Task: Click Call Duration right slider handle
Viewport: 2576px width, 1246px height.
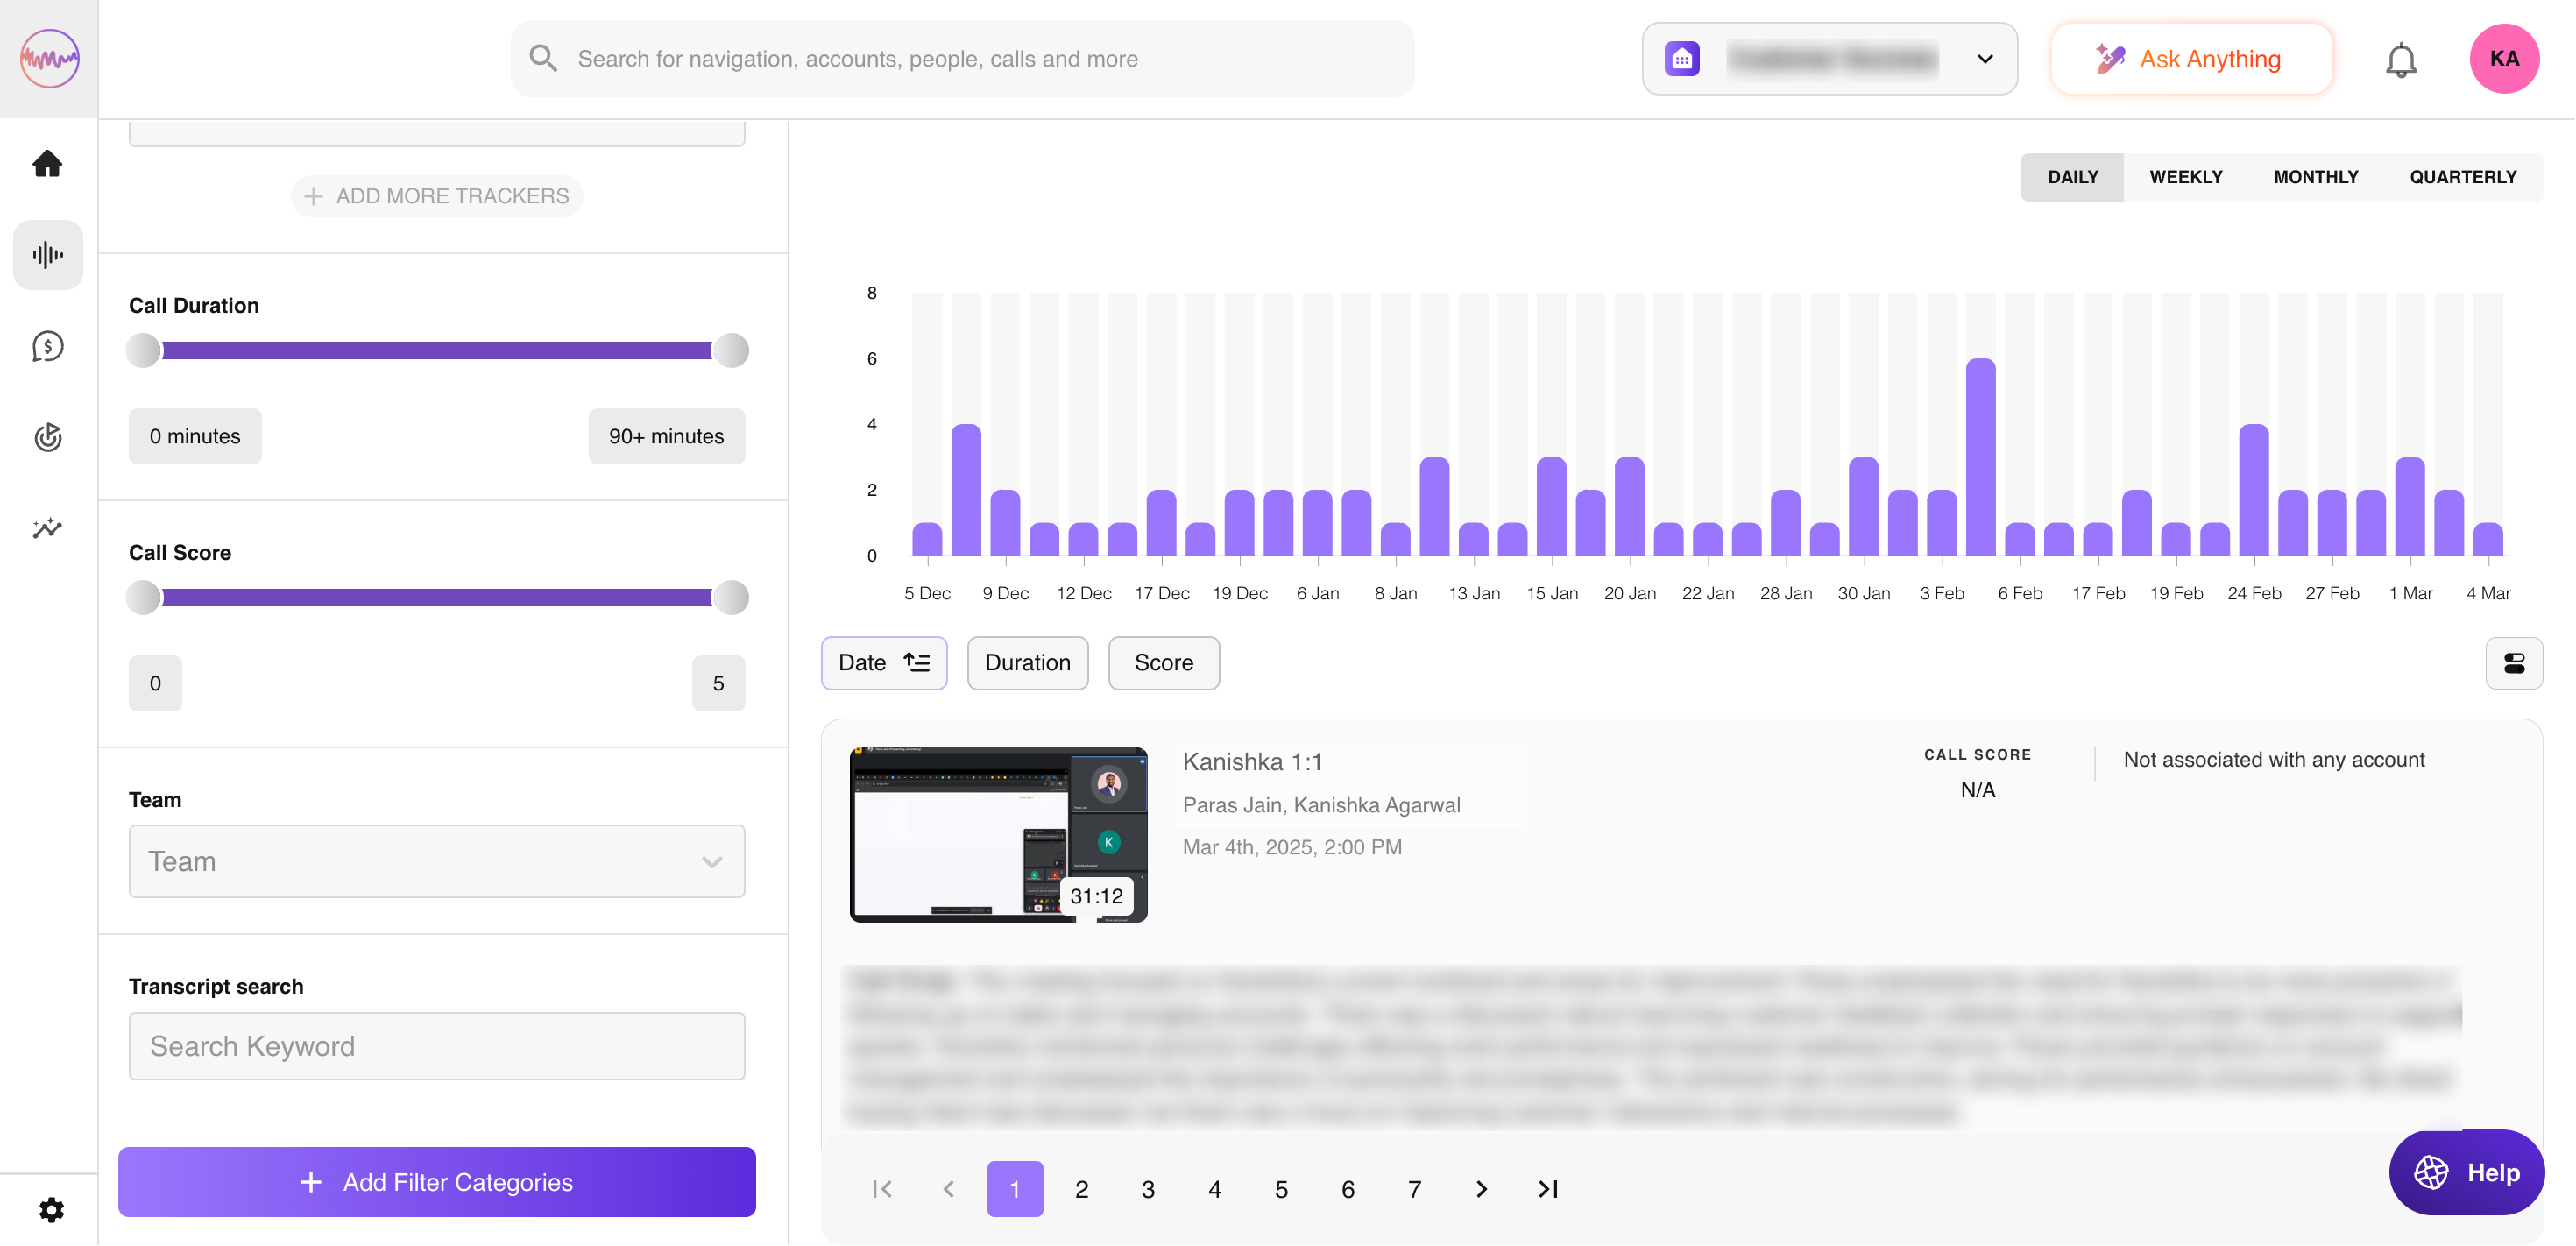Action: [731, 350]
